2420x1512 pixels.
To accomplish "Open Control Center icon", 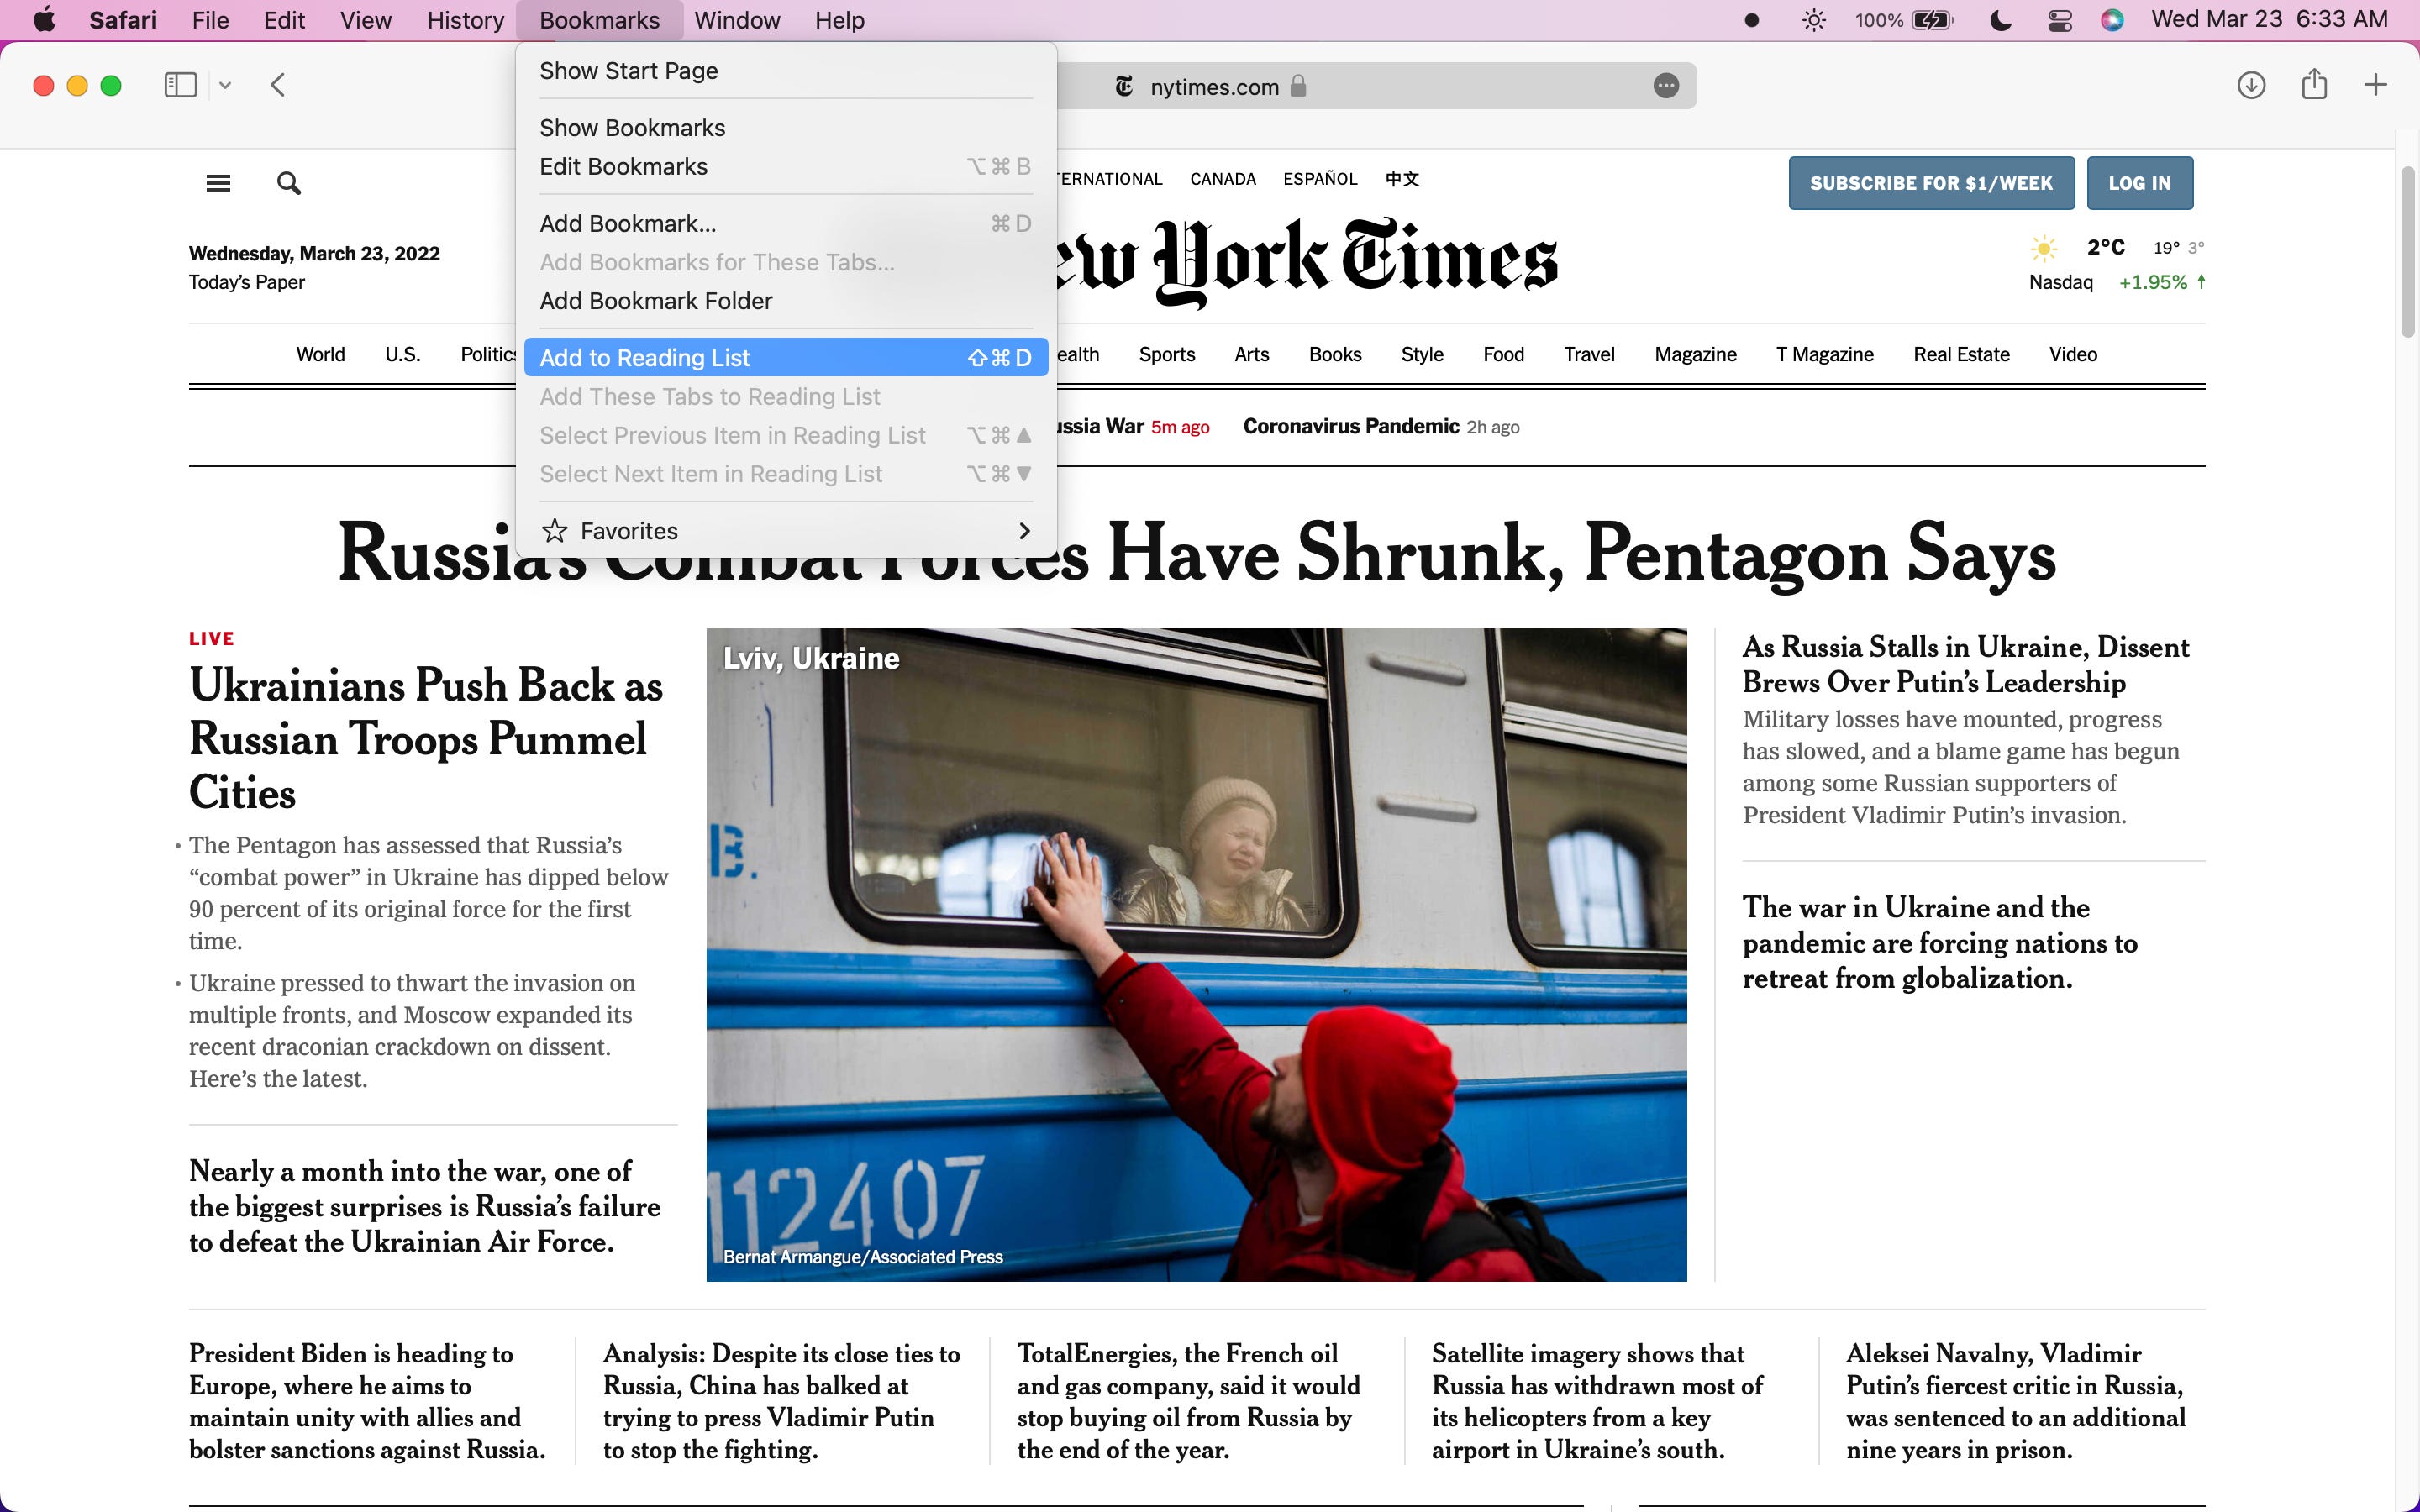I will click(2059, 20).
